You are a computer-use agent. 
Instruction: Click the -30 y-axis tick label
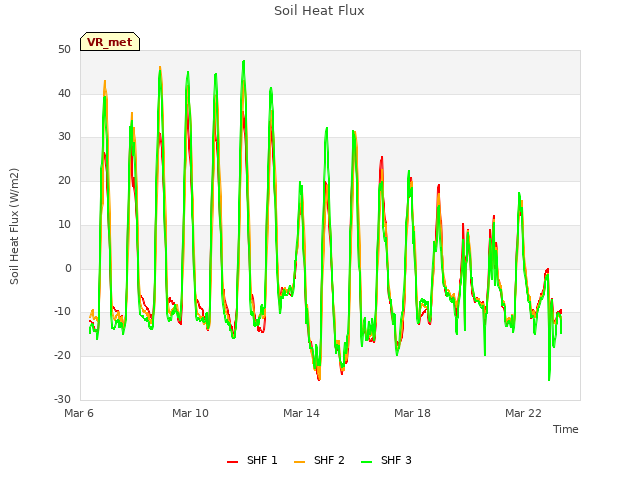63,399
